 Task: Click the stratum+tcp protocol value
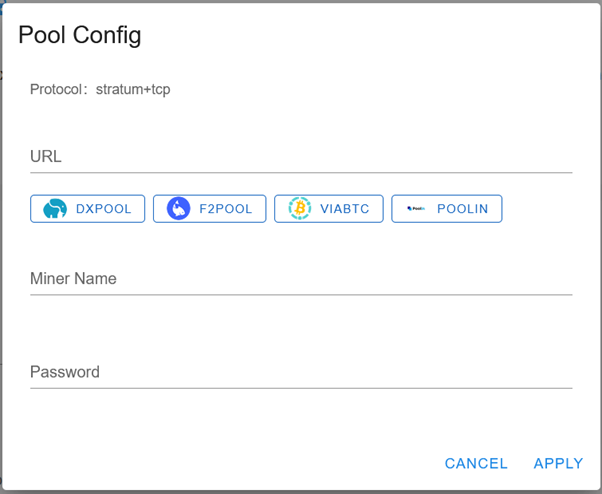[133, 89]
